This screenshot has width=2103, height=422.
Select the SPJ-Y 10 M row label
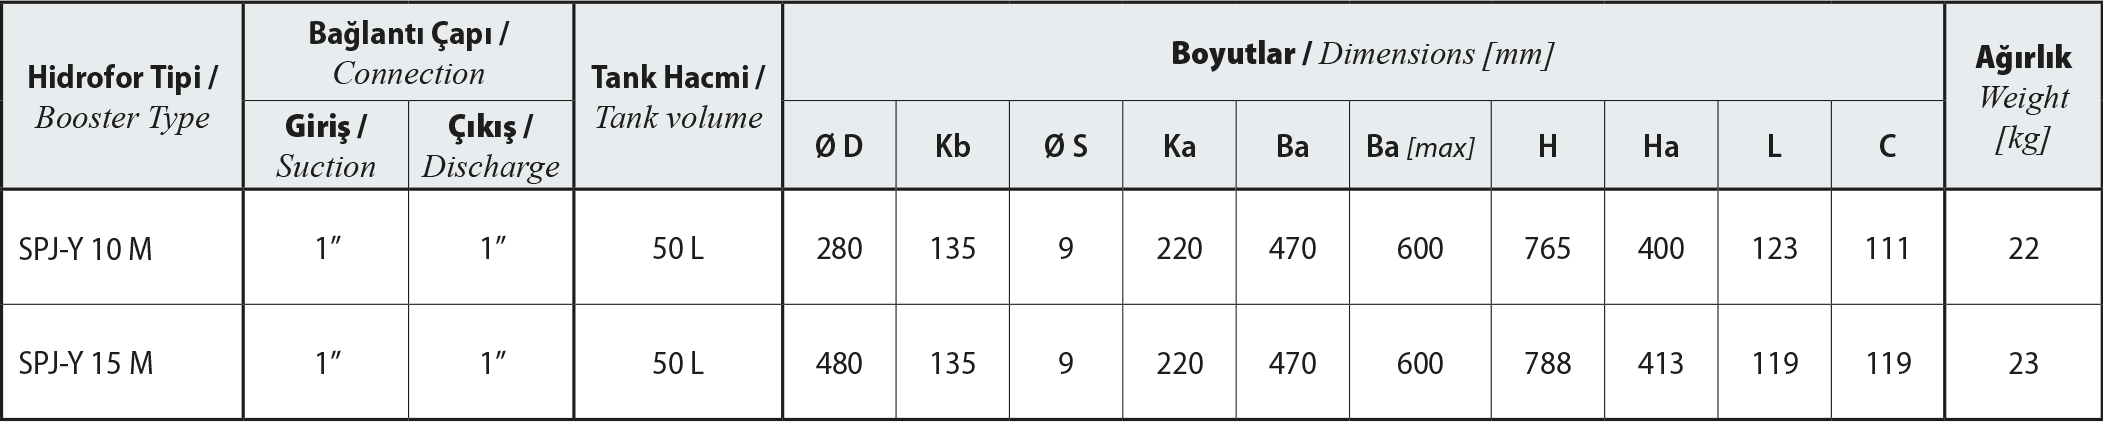pos(86,248)
